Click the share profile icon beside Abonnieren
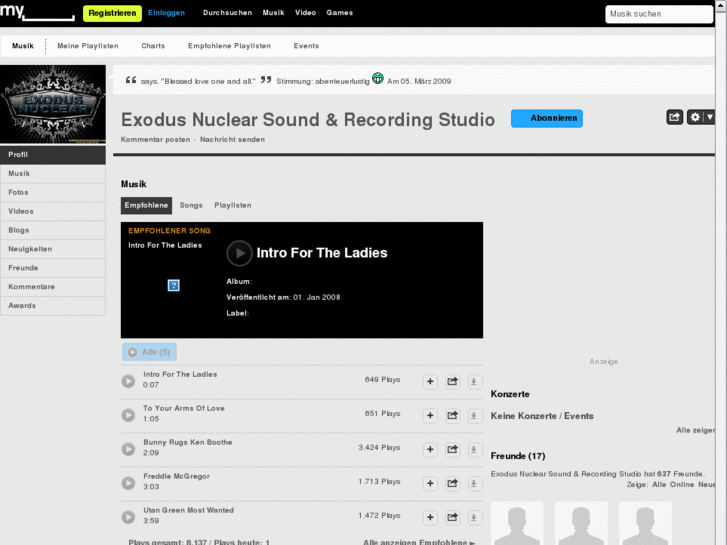 pos(675,117)
